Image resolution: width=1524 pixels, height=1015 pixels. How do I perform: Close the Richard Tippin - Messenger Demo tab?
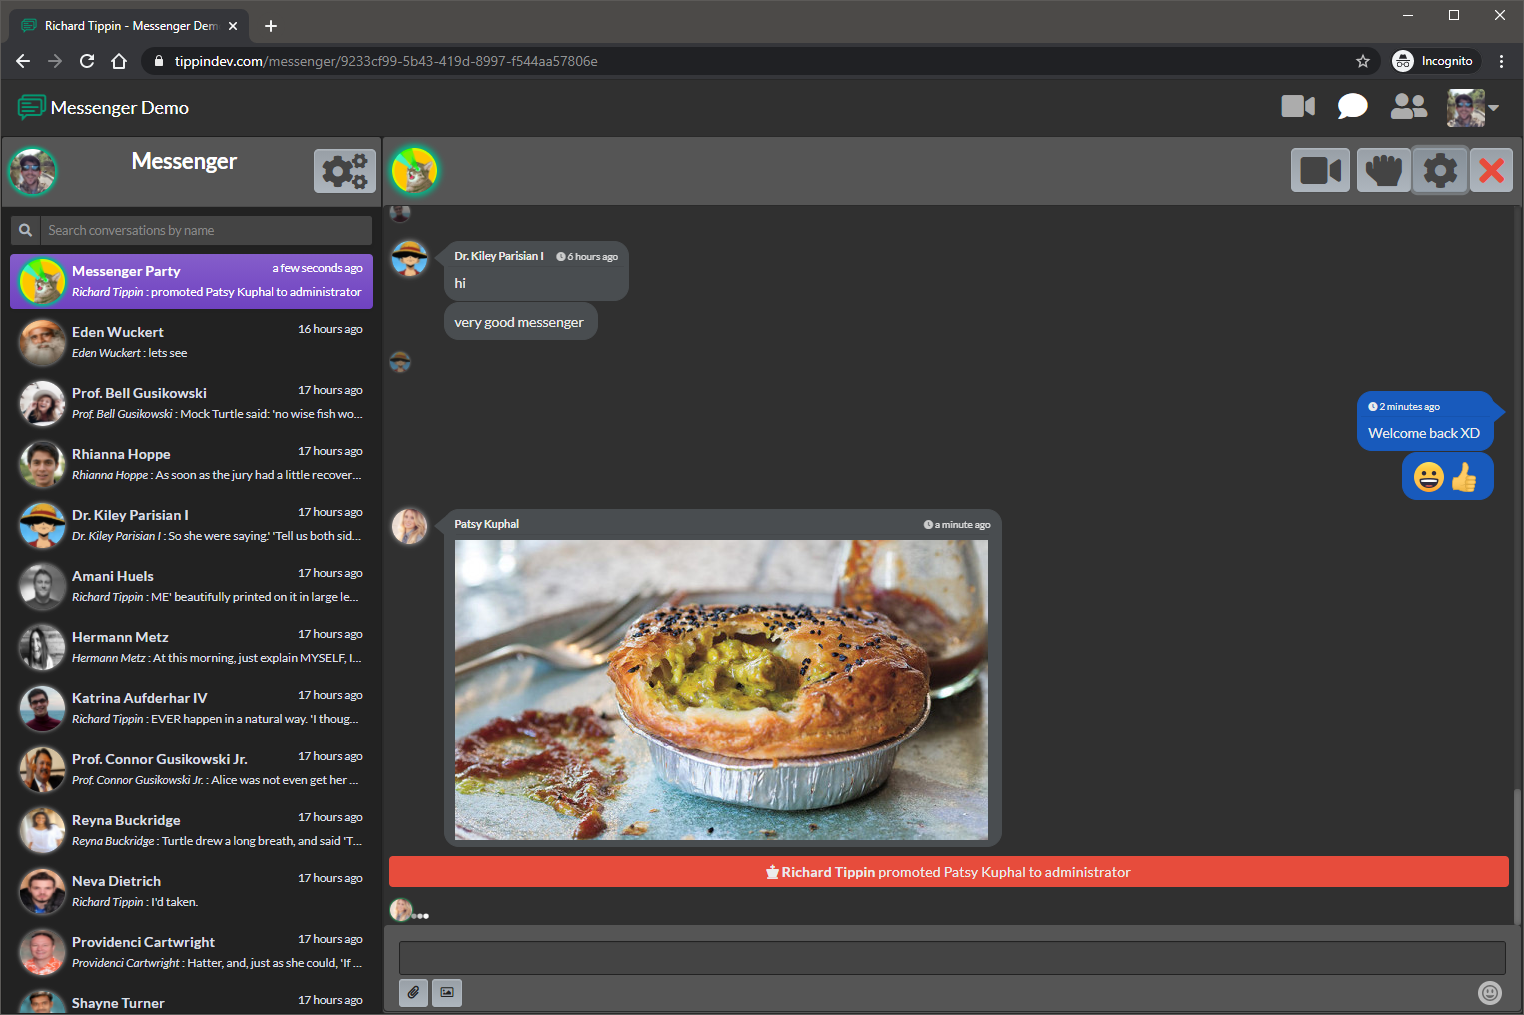[x=233, y=26]
